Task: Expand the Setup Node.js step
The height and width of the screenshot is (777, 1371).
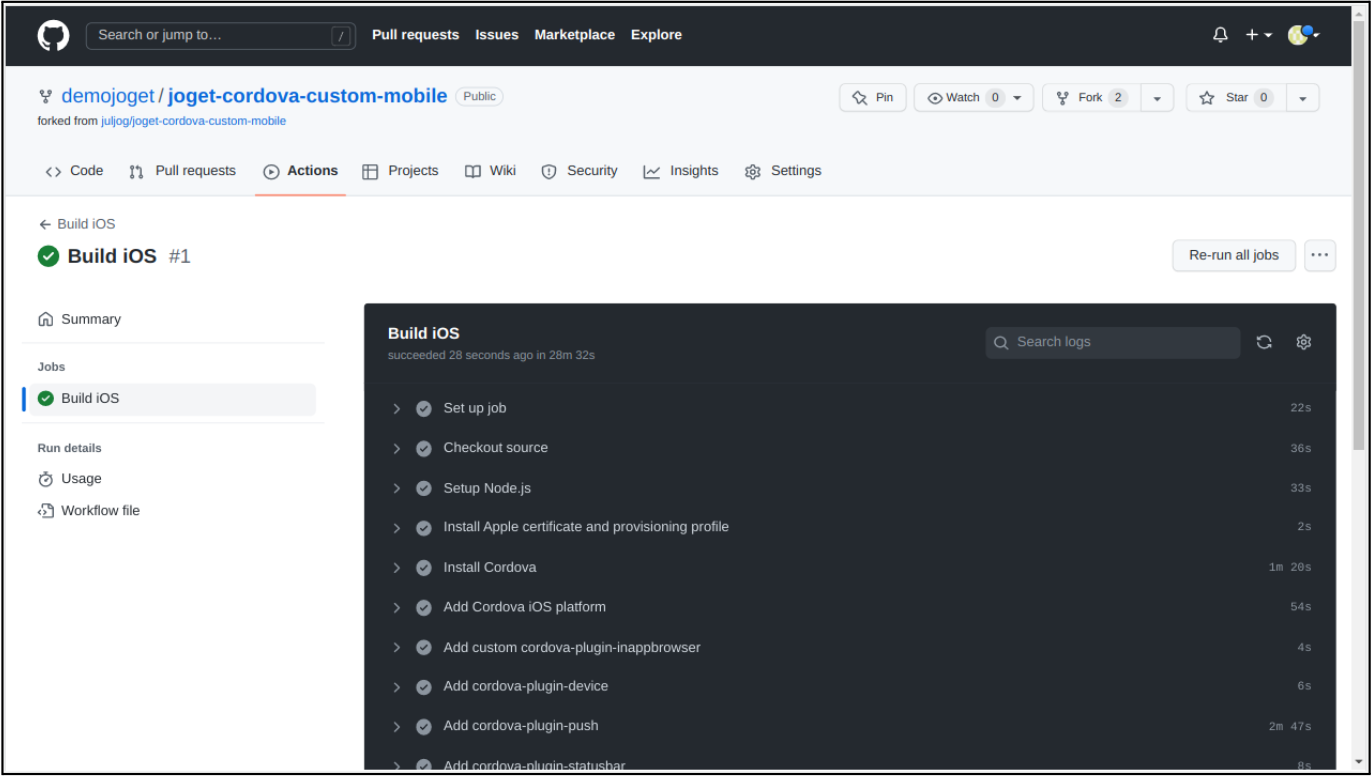Action: click(x=397, y=488)
